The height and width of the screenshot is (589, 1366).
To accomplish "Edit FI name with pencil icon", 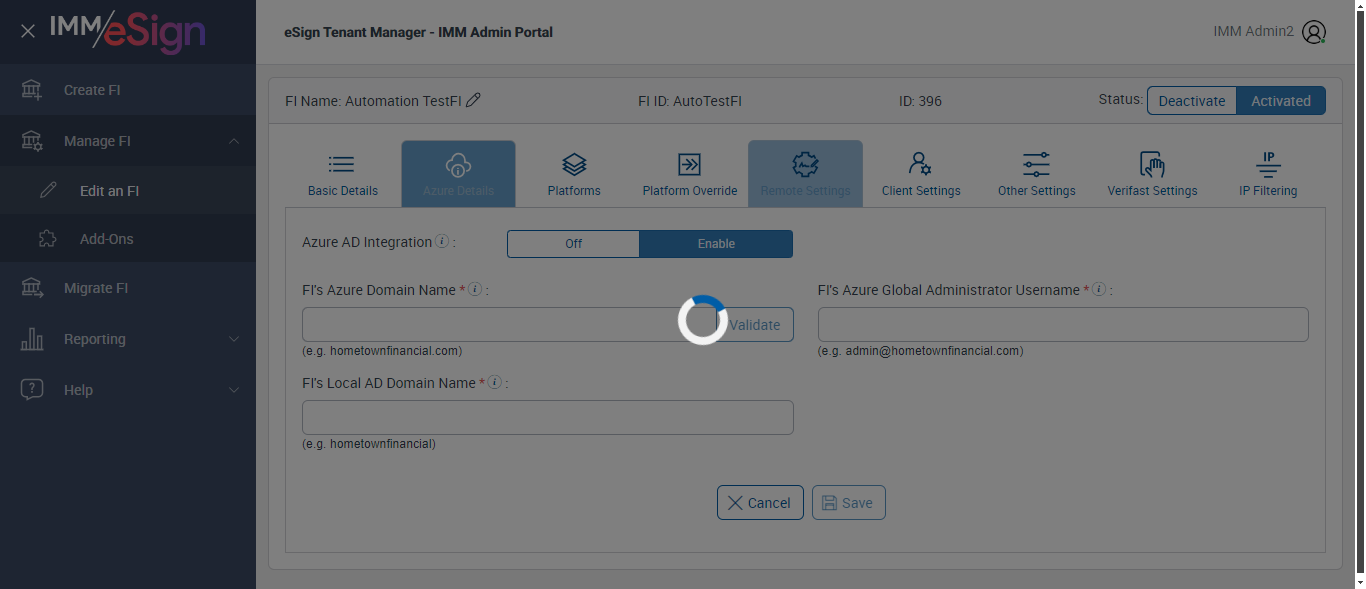I will (474, 100).
